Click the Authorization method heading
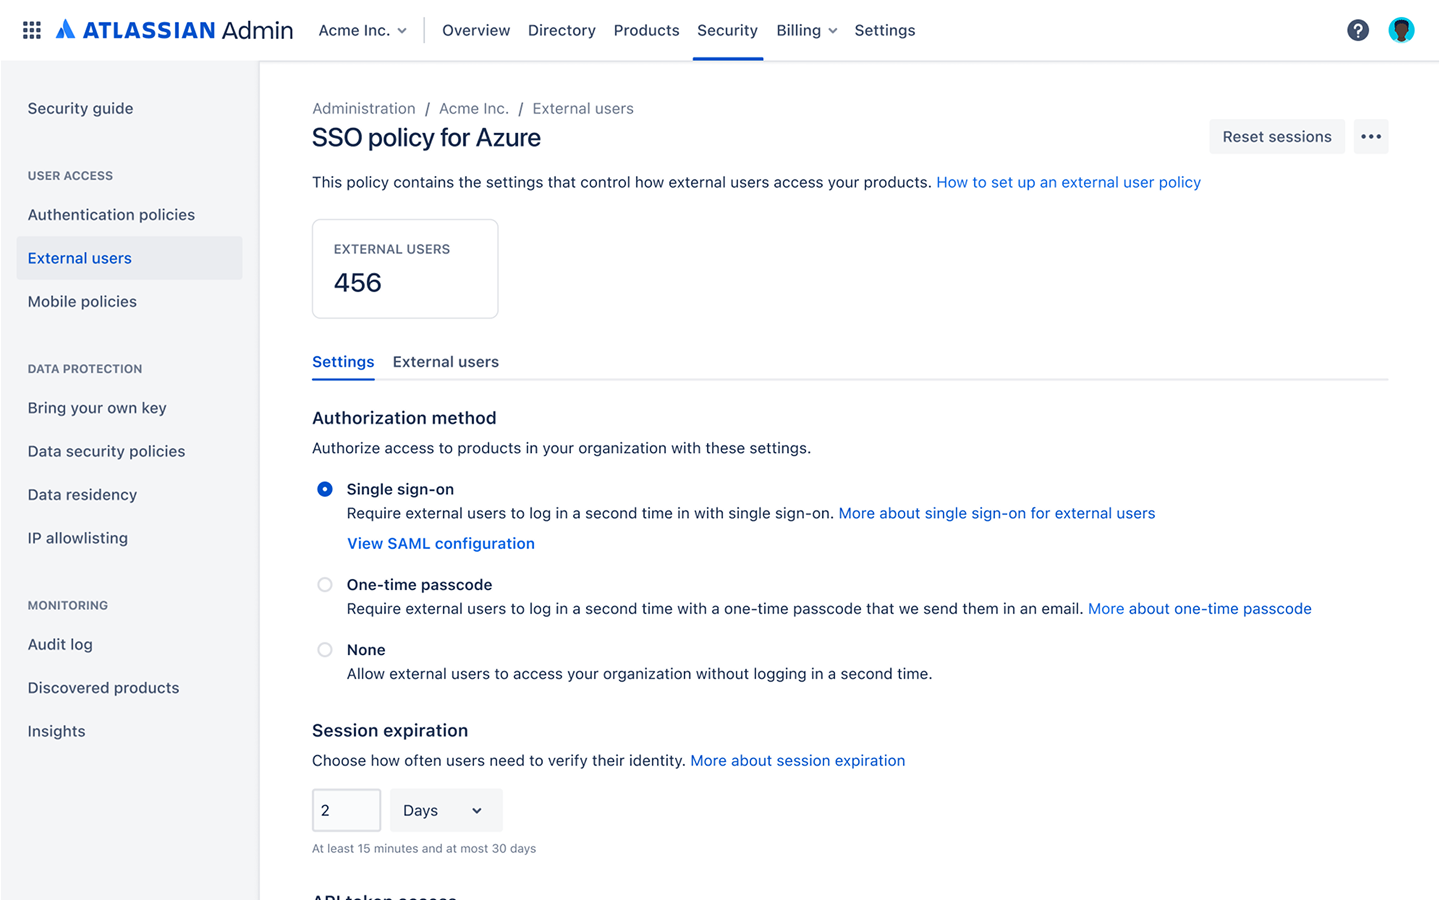Viewport: 1440px width, 900px height. point(404,418)
